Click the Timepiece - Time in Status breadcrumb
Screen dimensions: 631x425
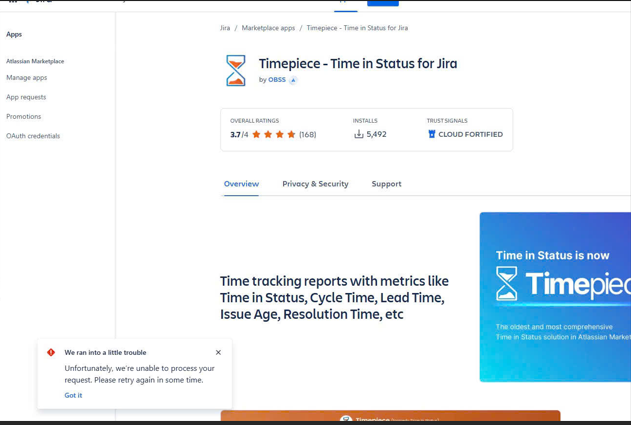[357, 28]
